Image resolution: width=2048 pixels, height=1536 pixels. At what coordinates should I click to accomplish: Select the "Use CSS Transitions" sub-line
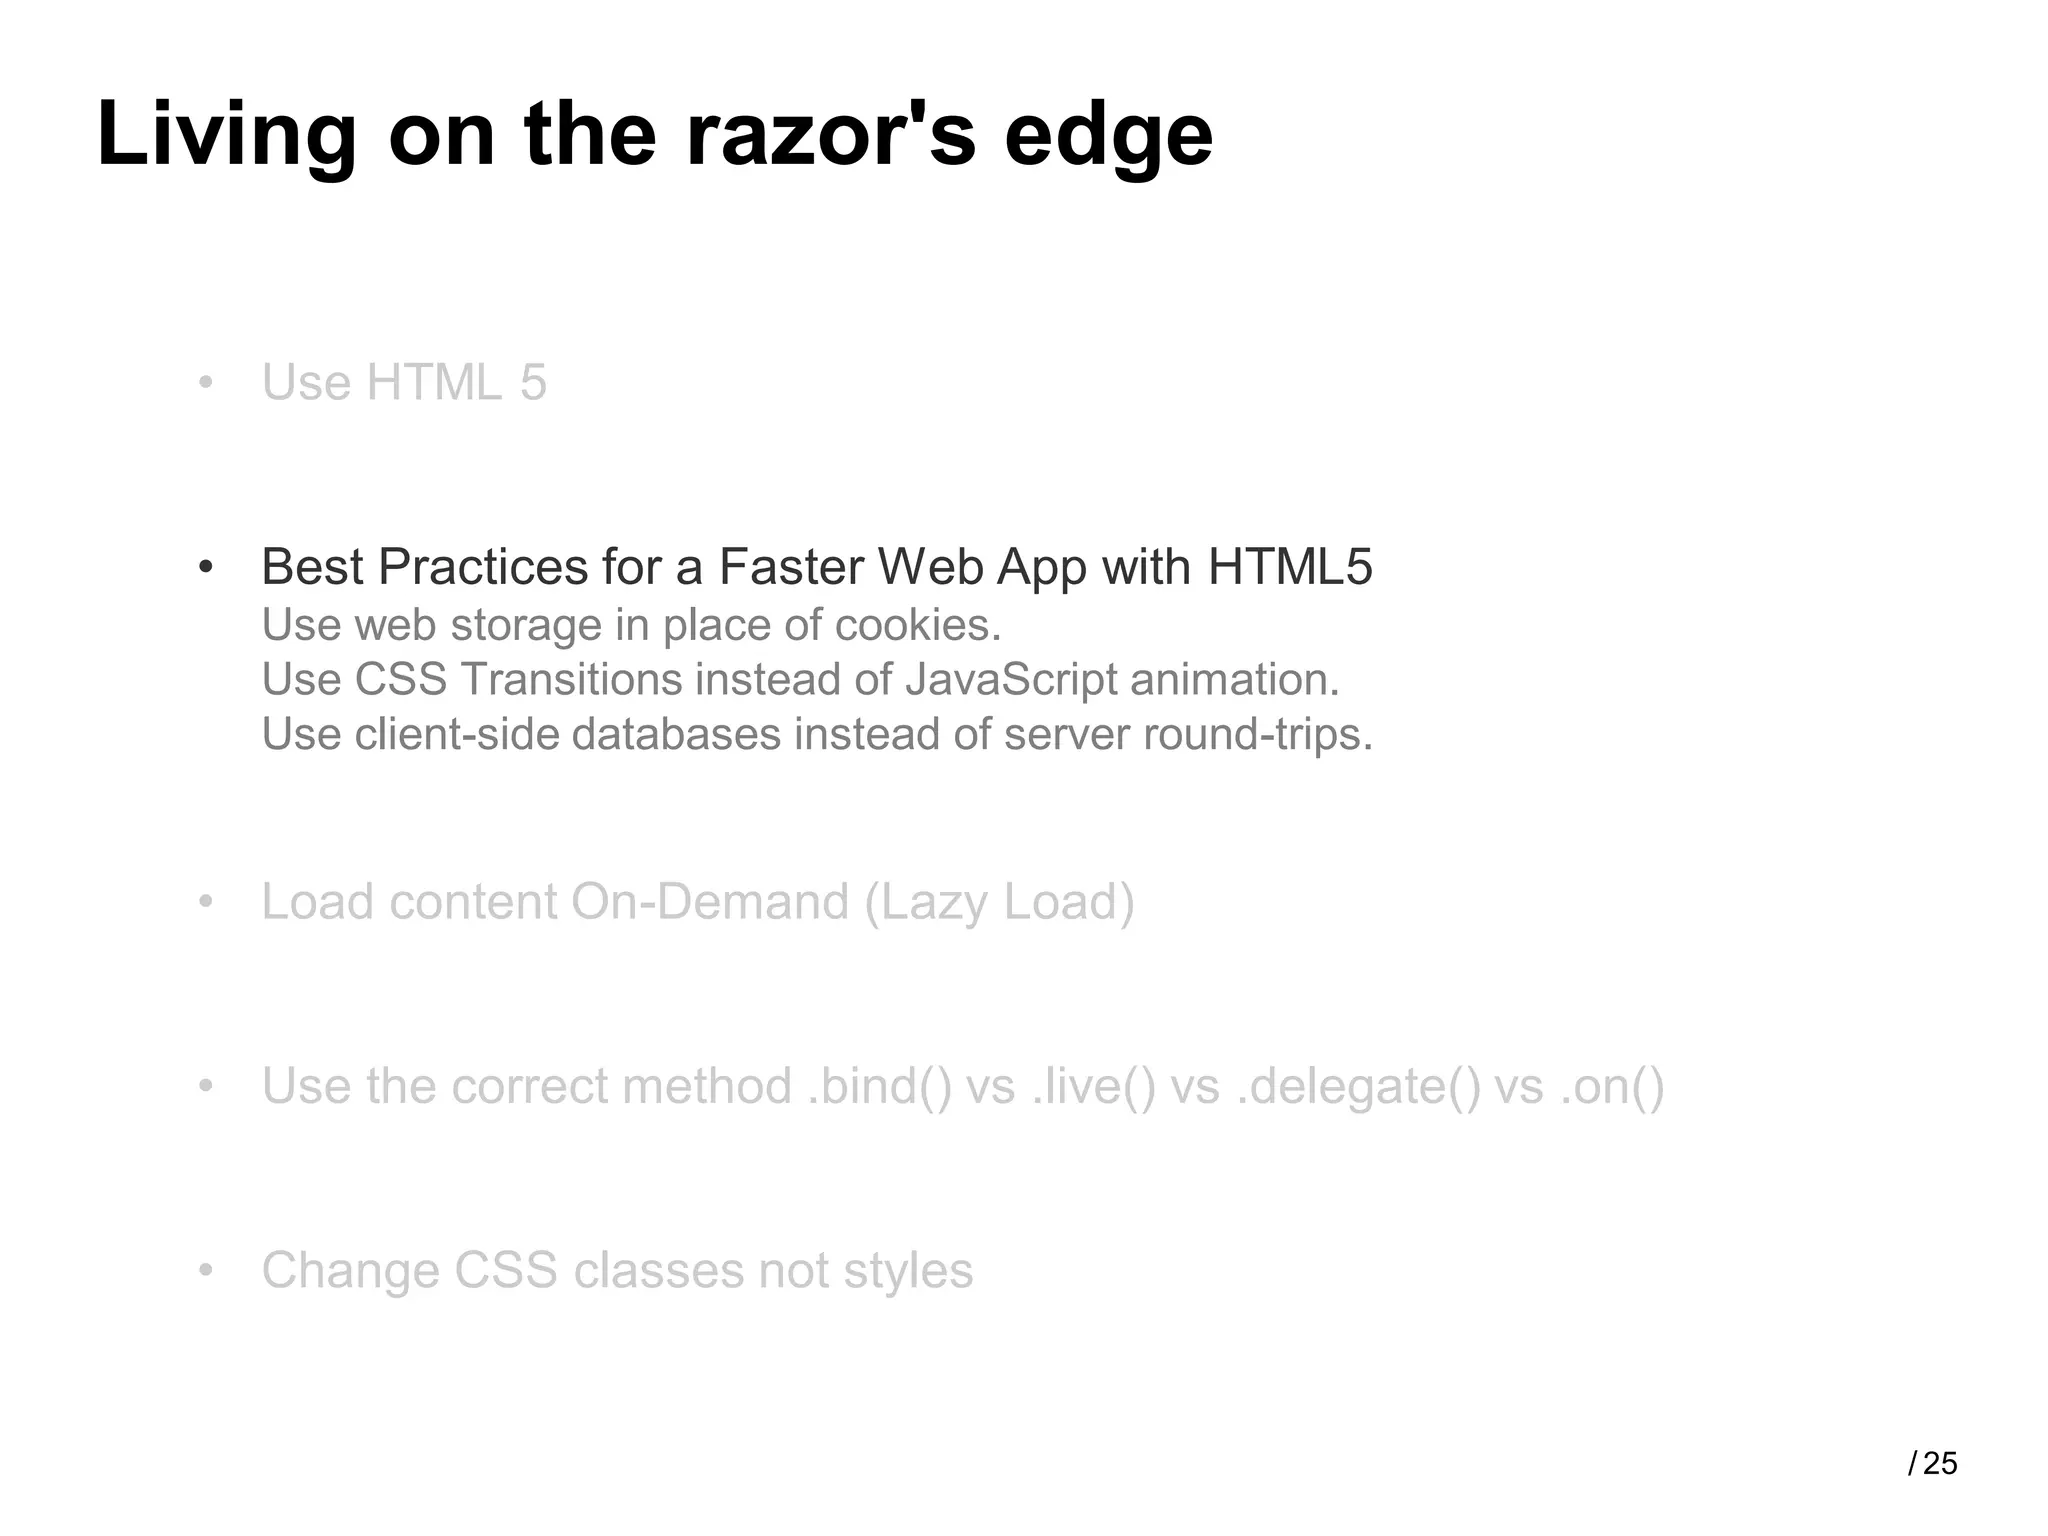pyautogui.click(x=800, y=680)
